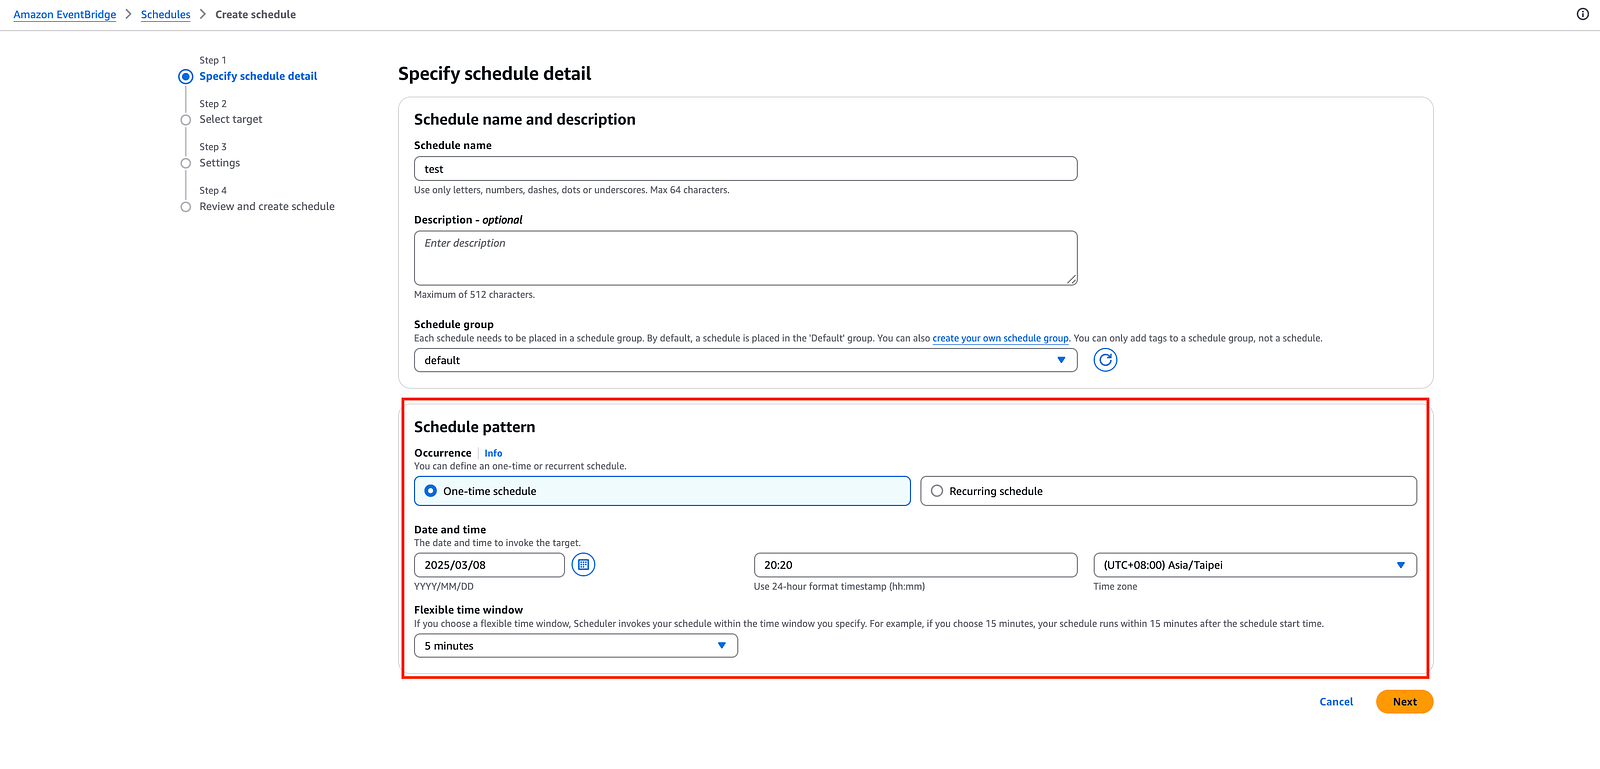Navigate to Schedules breadcrumb link

[165, 15]
